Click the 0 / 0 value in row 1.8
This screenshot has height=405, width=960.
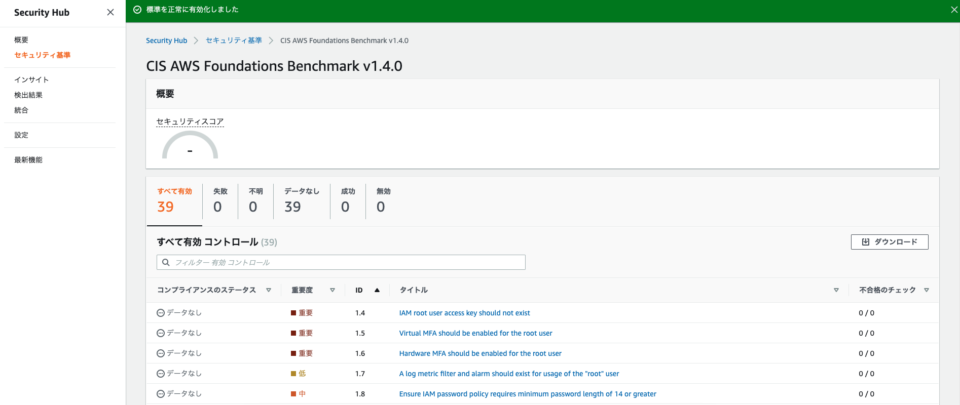click(866, 394)
